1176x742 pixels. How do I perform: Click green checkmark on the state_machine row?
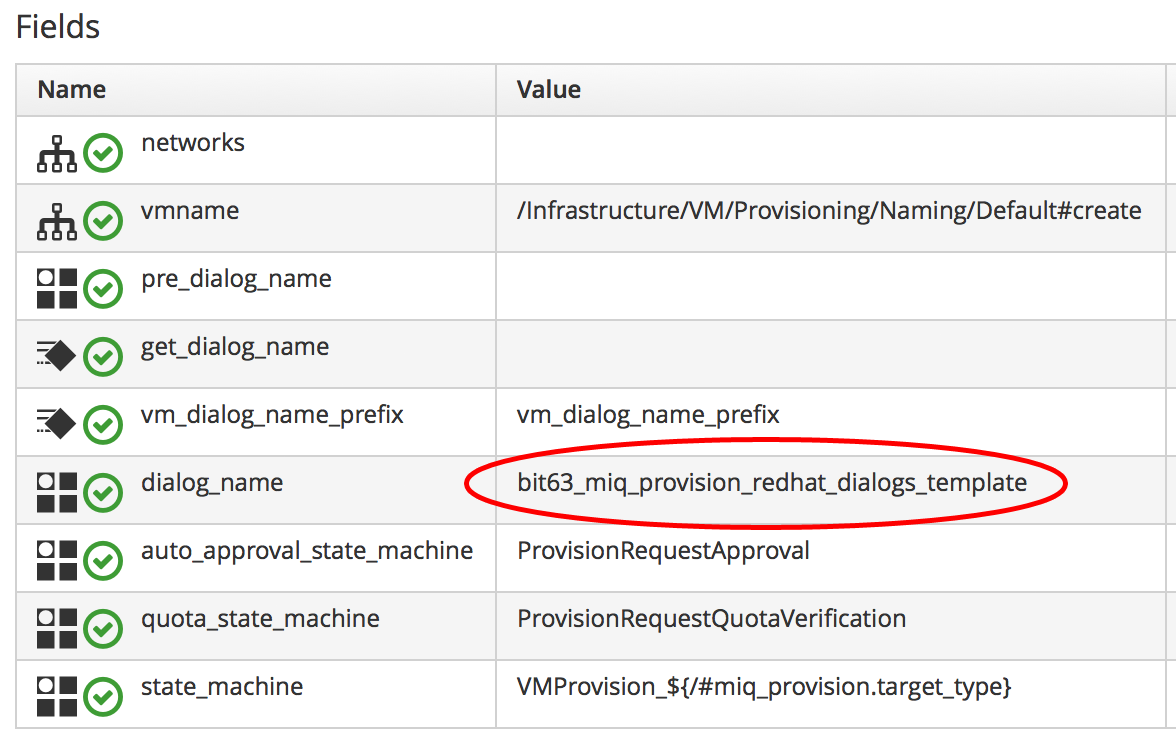(103, 697)
